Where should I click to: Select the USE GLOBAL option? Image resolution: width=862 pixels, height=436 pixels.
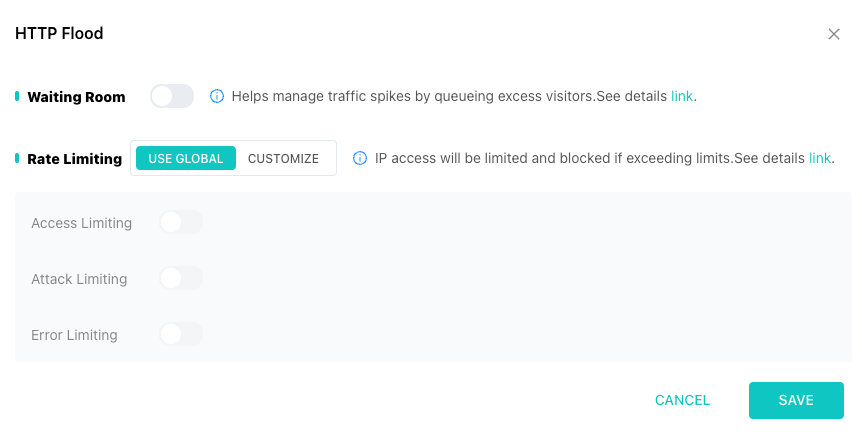[186, 158]
